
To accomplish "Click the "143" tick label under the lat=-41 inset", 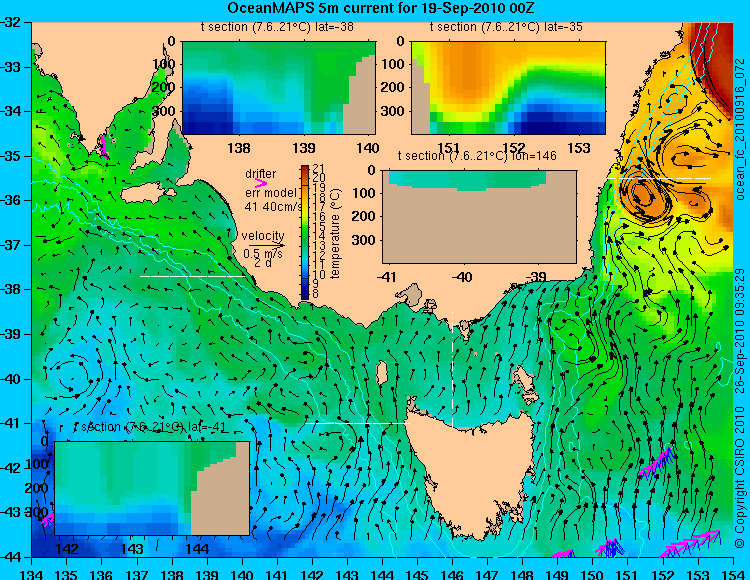I will (132, 549).
